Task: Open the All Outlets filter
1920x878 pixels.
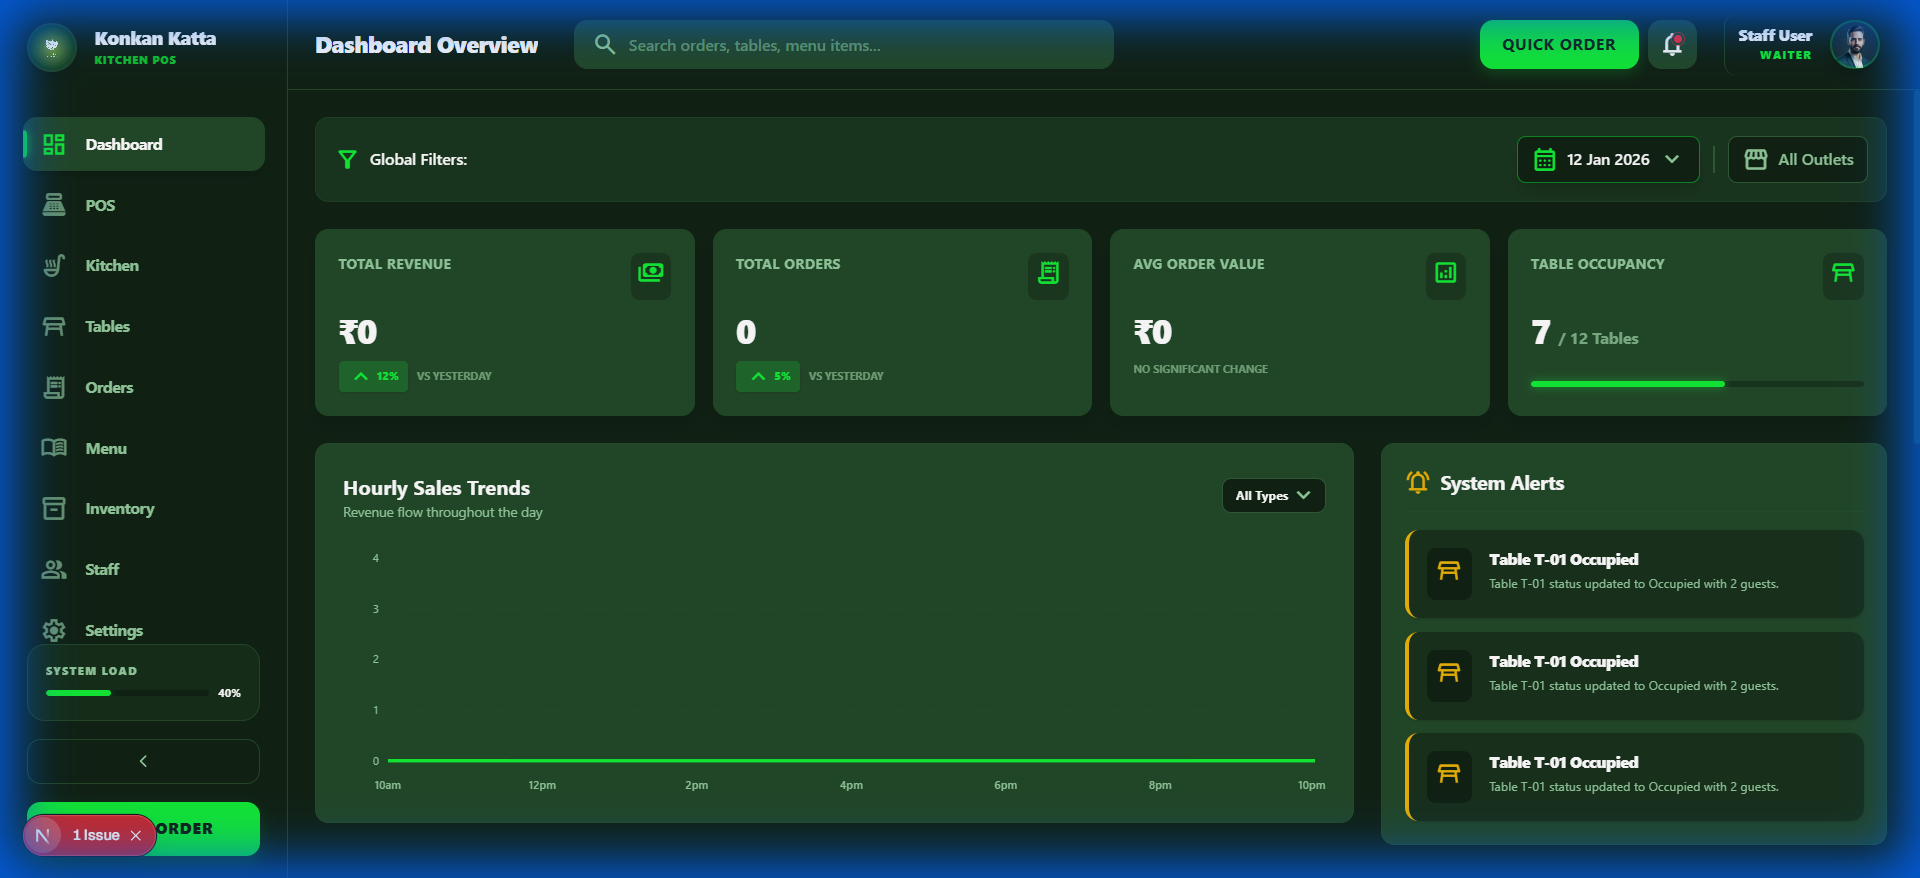Action: (x=1797, y=160)
